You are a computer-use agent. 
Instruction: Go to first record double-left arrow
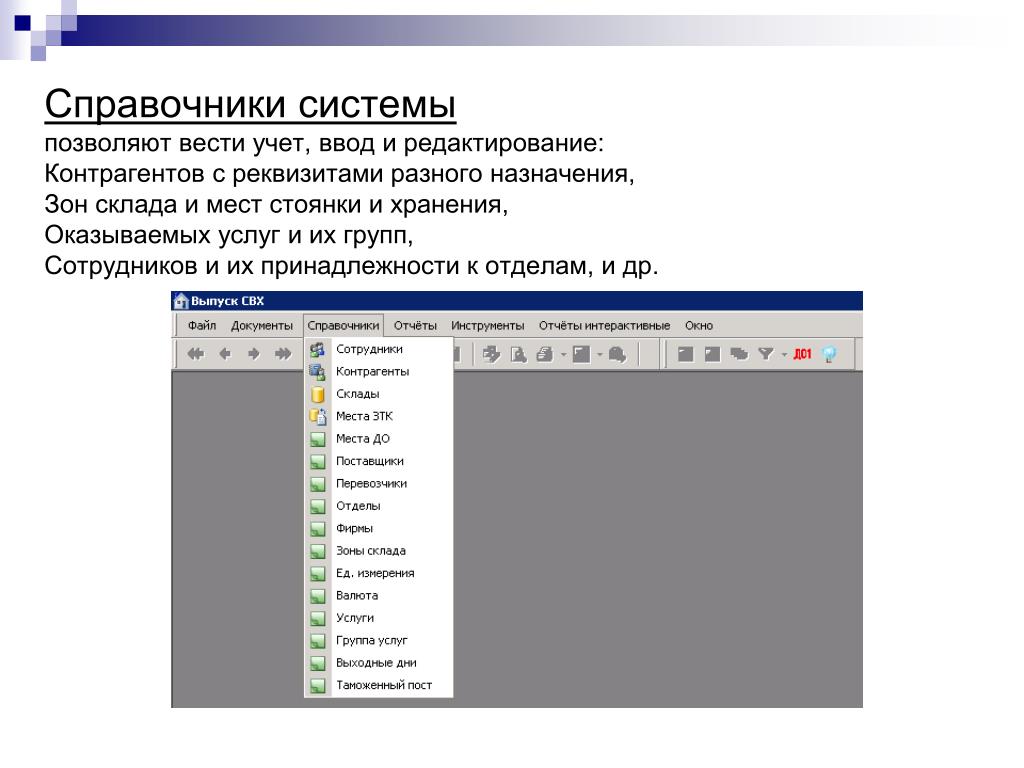pyautogui.click(x=195, y=355)
